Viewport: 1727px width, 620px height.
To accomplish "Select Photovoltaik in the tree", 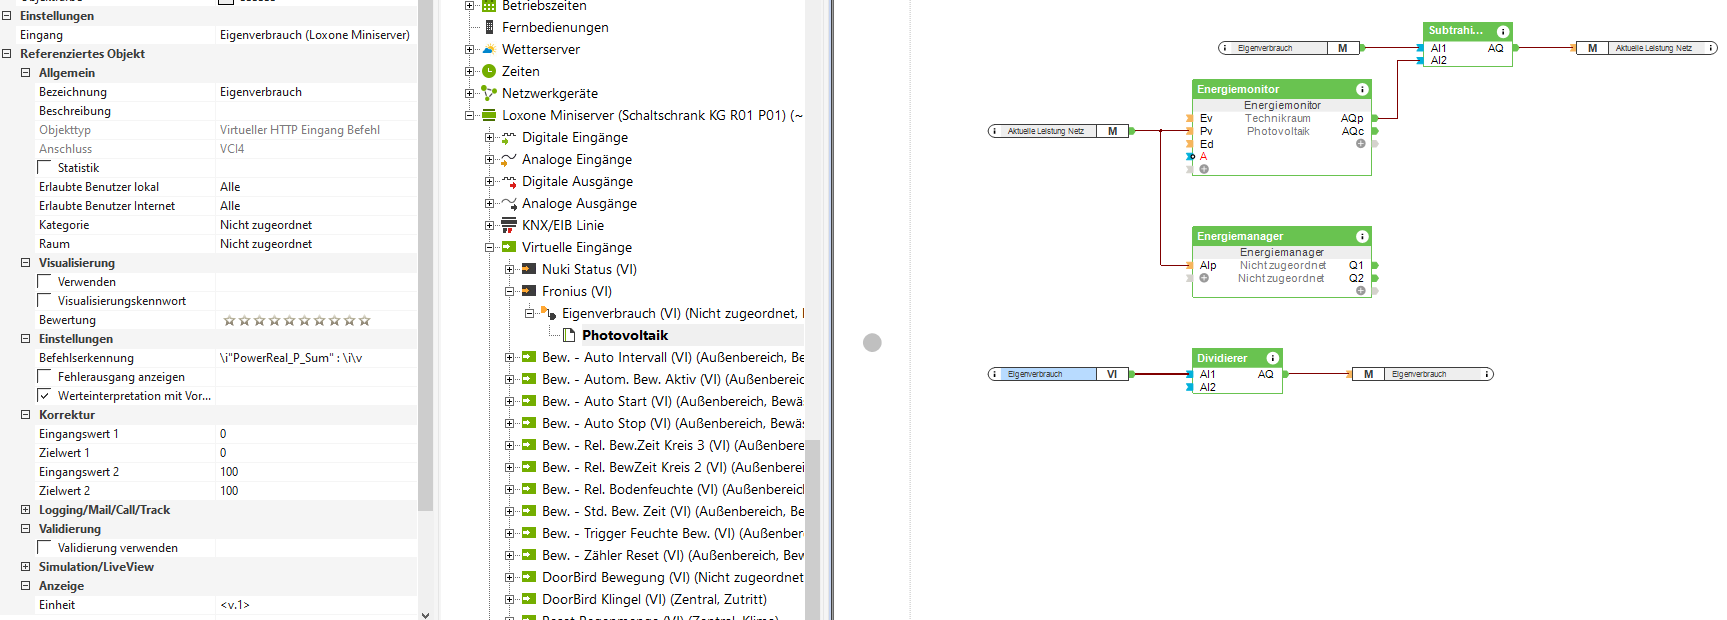I will 625,335.
